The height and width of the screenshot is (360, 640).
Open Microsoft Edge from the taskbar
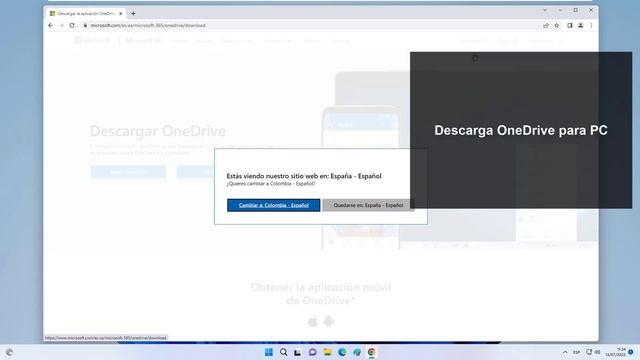click(342, 352)
